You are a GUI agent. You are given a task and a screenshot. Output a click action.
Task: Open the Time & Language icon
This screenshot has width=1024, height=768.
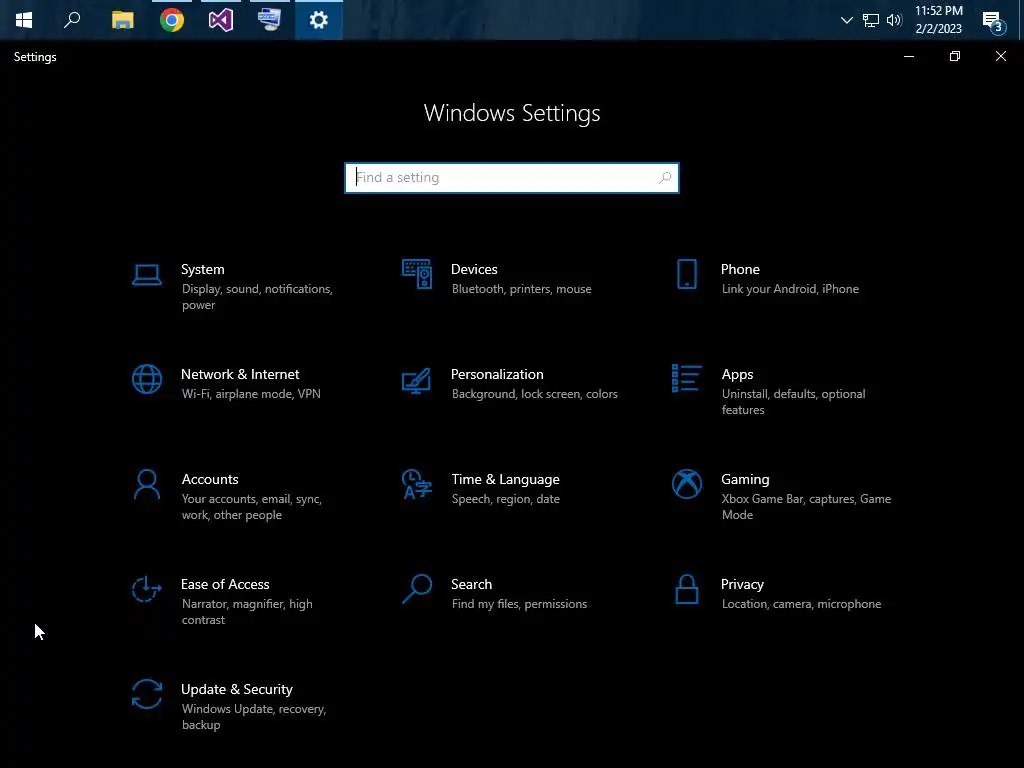pyautogui.click(x=417, y=484)
